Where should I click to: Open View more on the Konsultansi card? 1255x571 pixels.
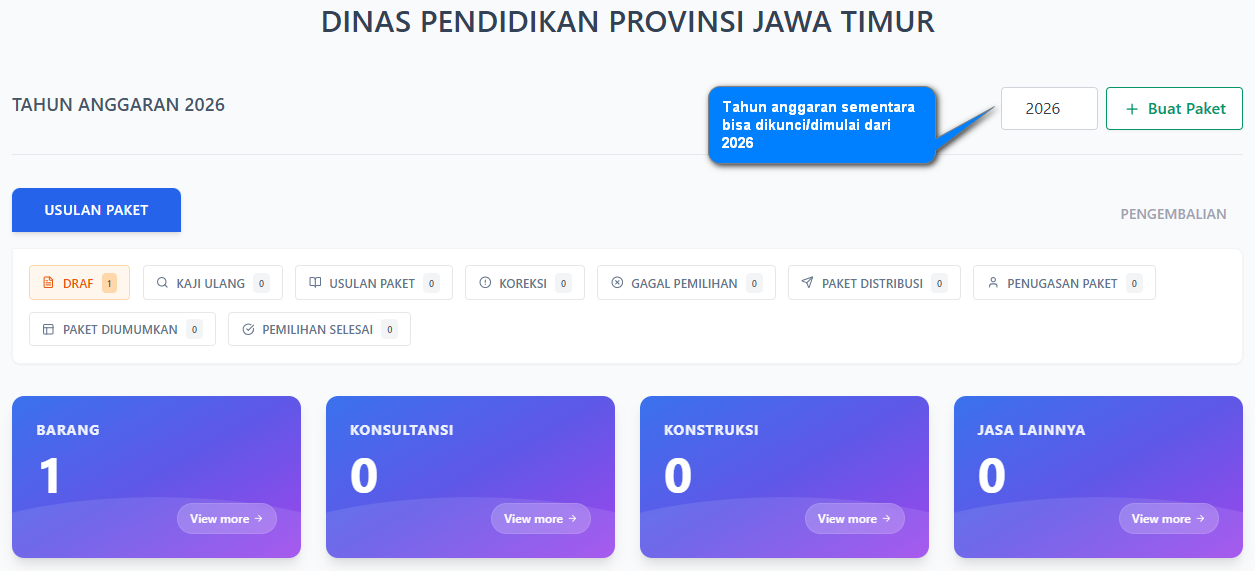(541, 519)
